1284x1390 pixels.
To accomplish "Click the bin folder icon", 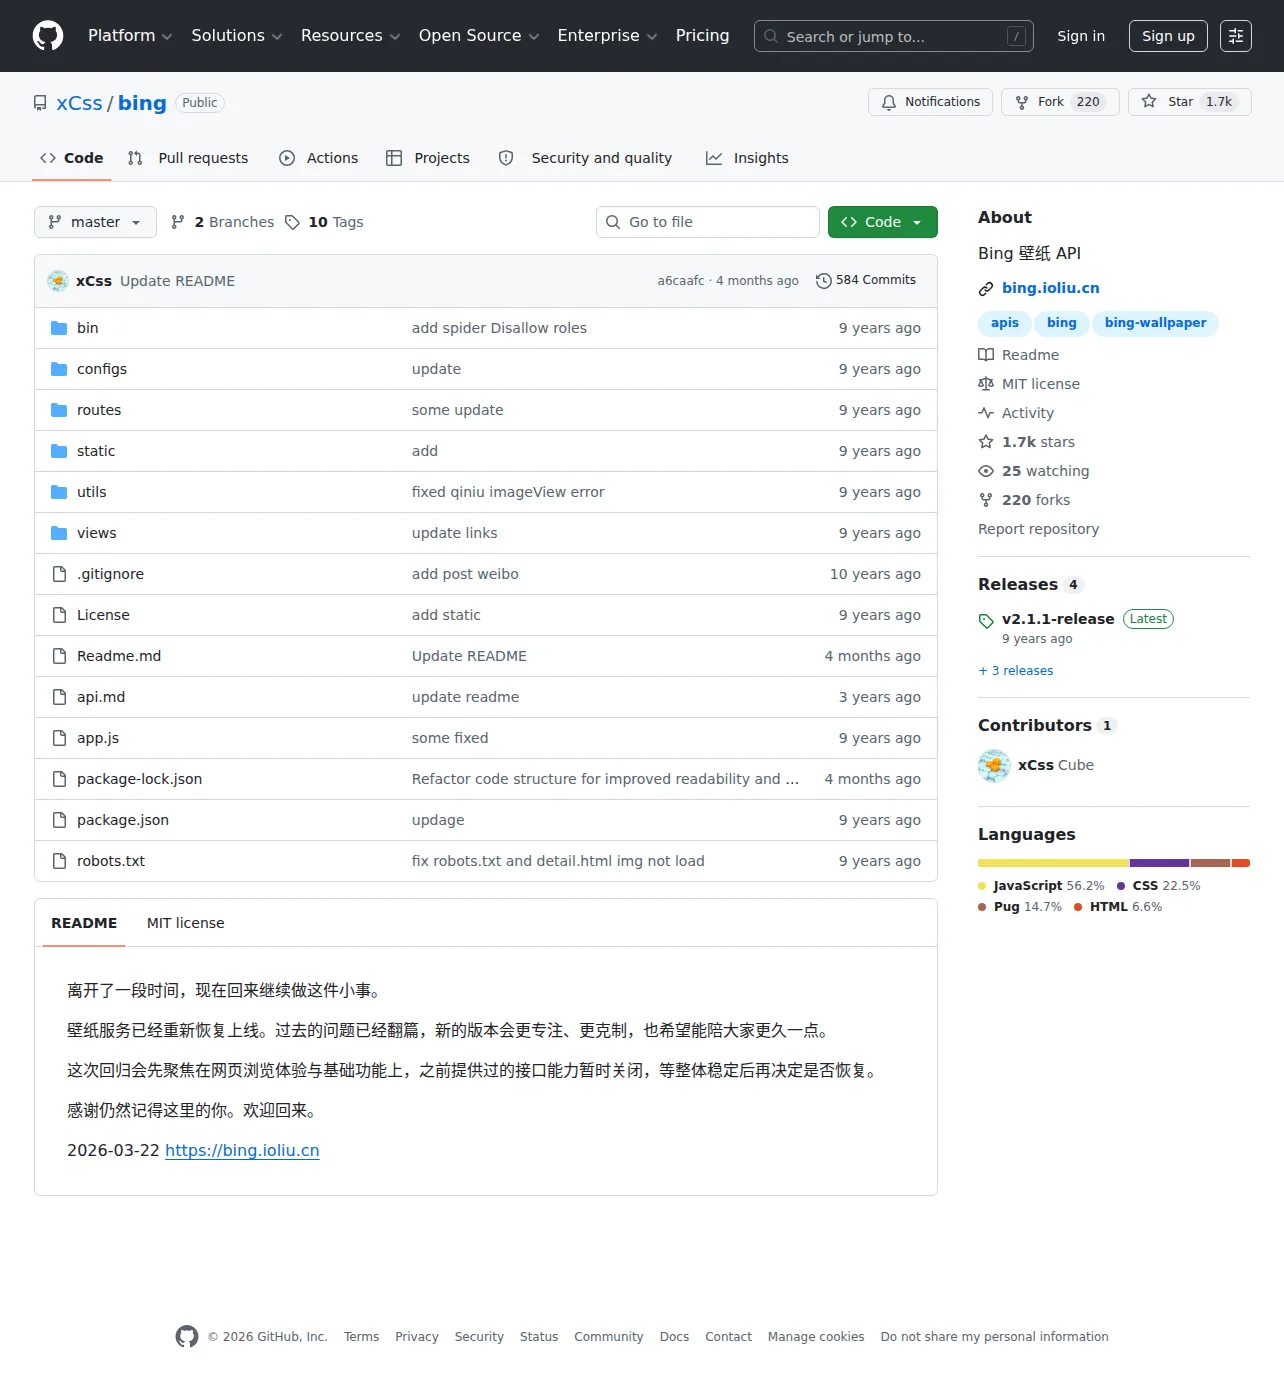I will pyautogui.click(x=59, y=328).
